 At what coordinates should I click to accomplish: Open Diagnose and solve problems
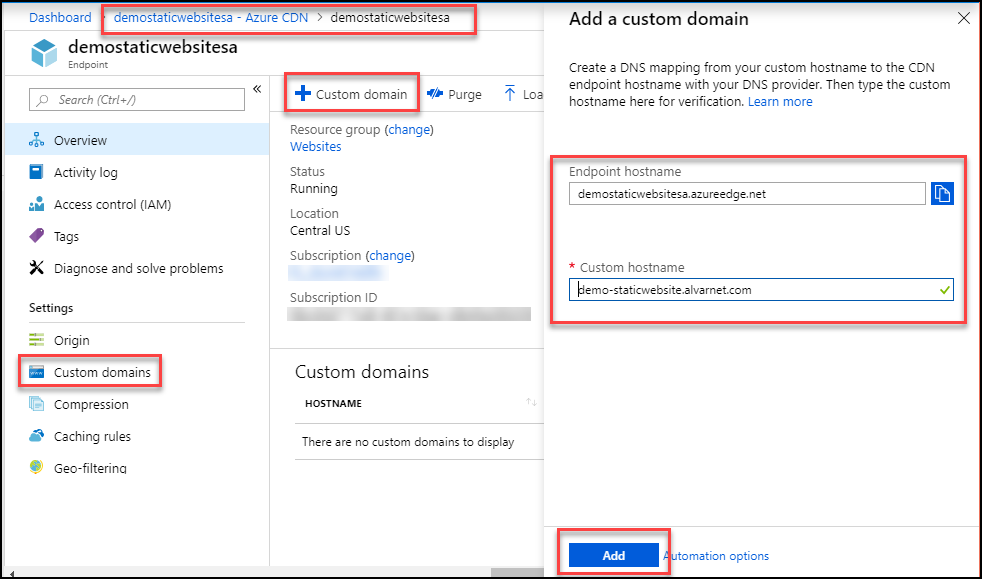pyautogui.click(x=138, y=268)
